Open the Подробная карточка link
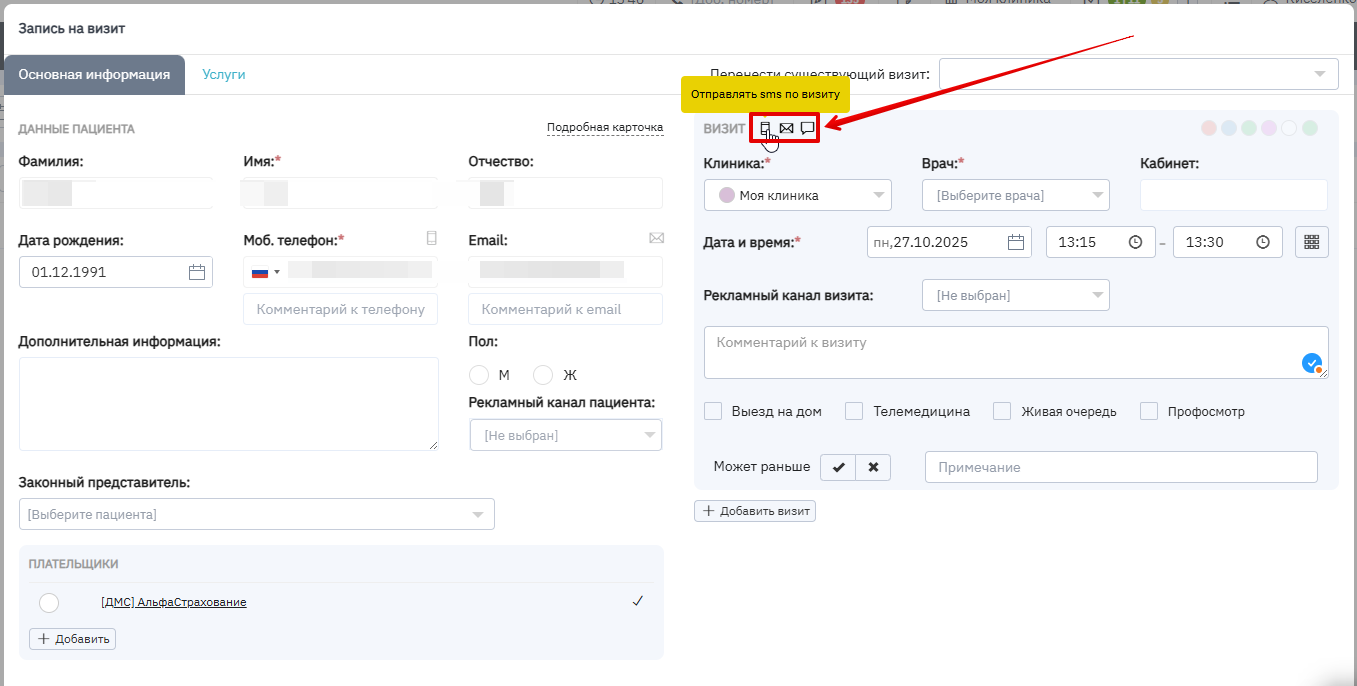This screenshot has height=686, width=1357. point(605,128)
